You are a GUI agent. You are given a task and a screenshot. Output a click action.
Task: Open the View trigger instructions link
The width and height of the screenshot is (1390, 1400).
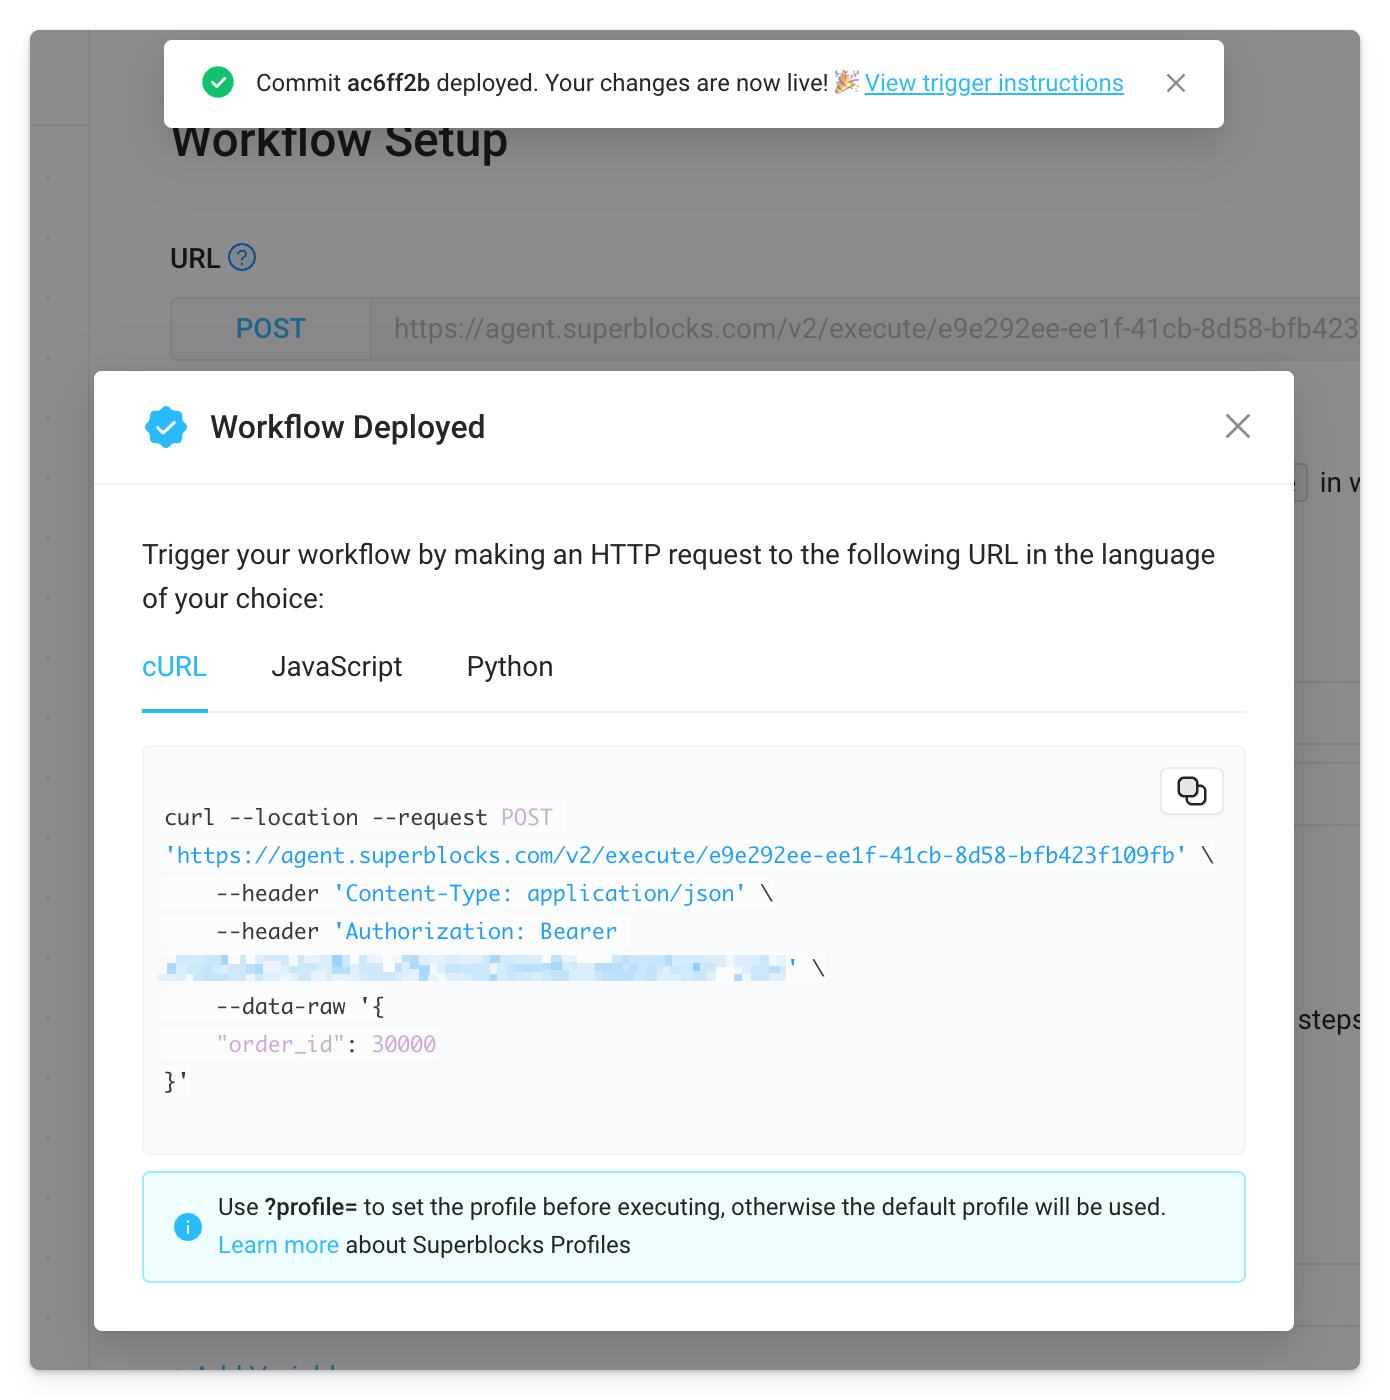995,83
